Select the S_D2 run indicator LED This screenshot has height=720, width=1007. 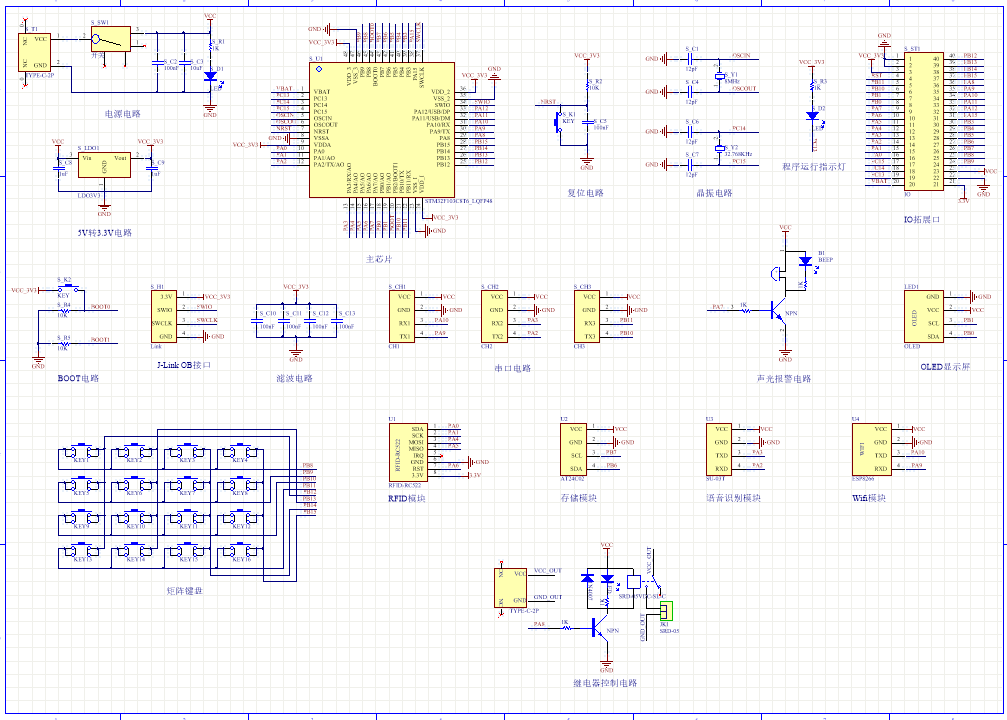click(812, 116)
